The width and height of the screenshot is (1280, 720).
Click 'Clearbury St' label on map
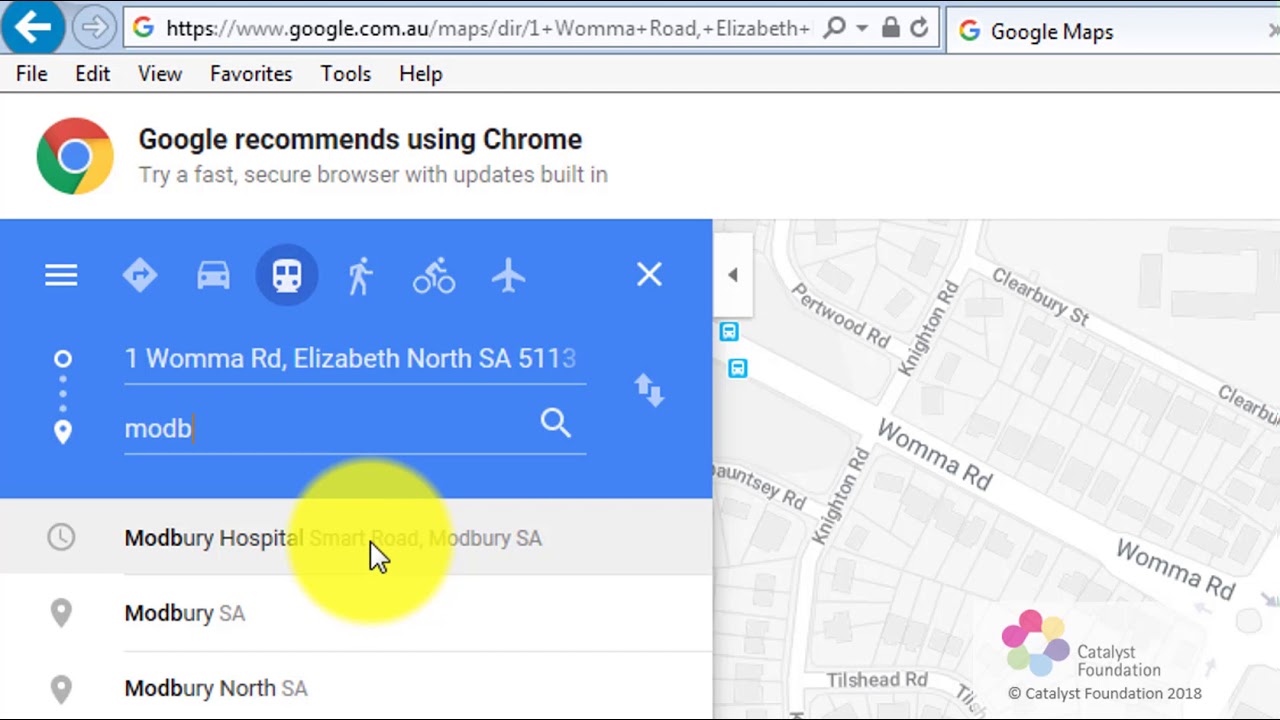(x=1040, y=295)
